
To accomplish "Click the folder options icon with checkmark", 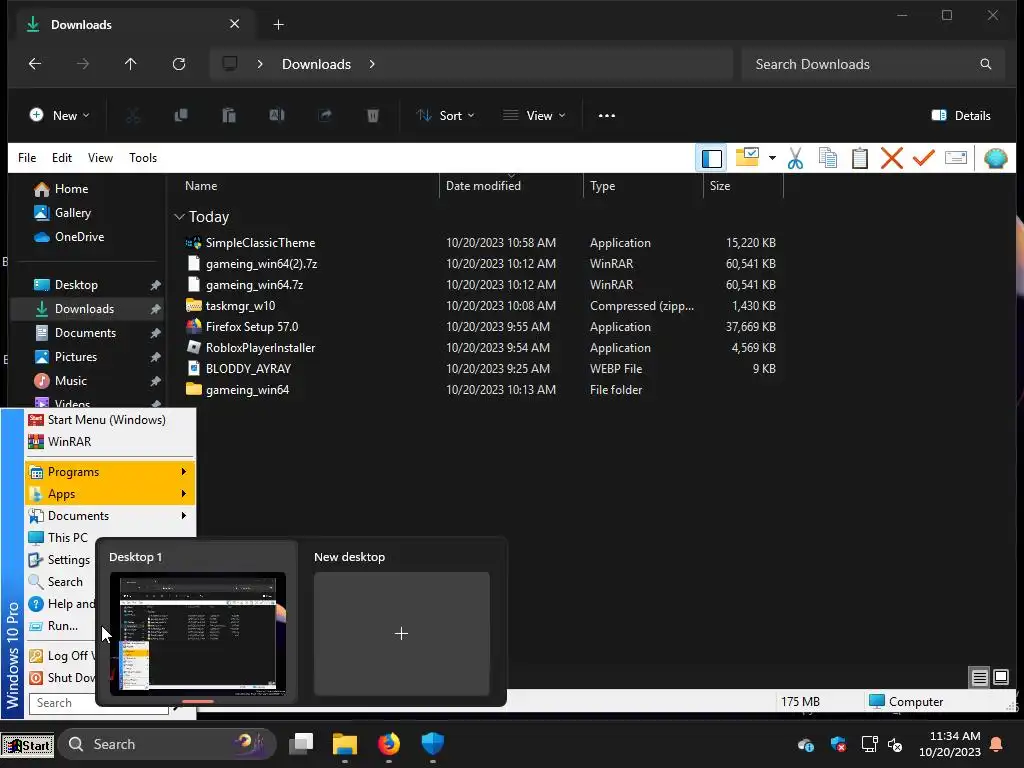I will (x=747, y=157).
